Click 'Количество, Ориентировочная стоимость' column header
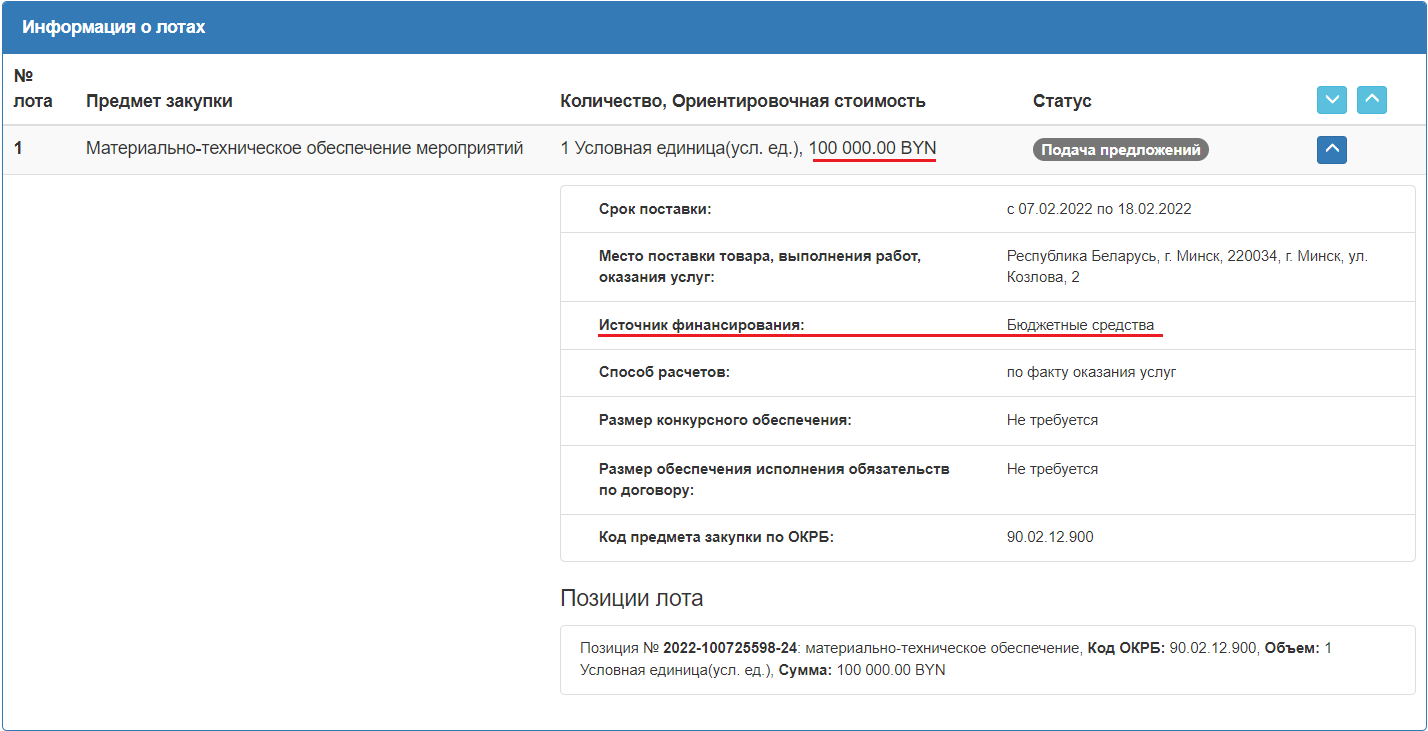Viewport: 1428px width, 731px height. click(743, 101)
